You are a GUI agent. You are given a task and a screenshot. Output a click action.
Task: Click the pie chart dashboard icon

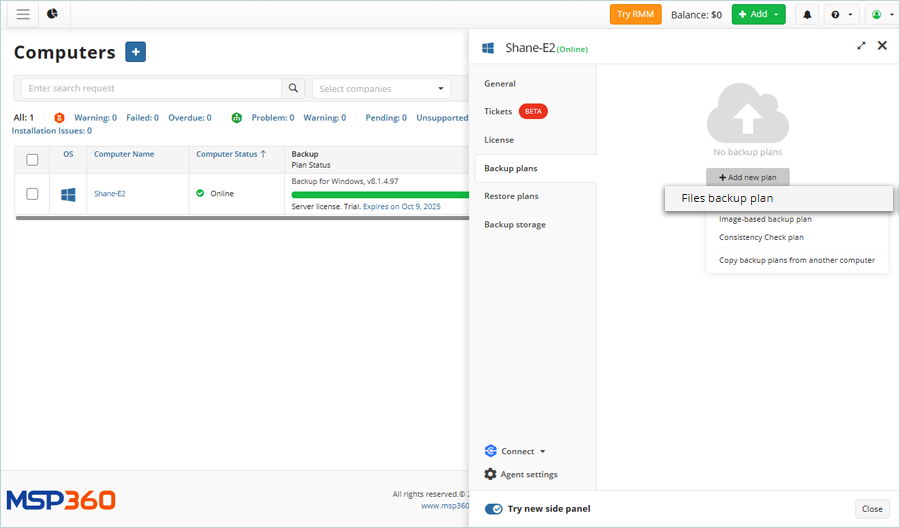coord(53,14)
